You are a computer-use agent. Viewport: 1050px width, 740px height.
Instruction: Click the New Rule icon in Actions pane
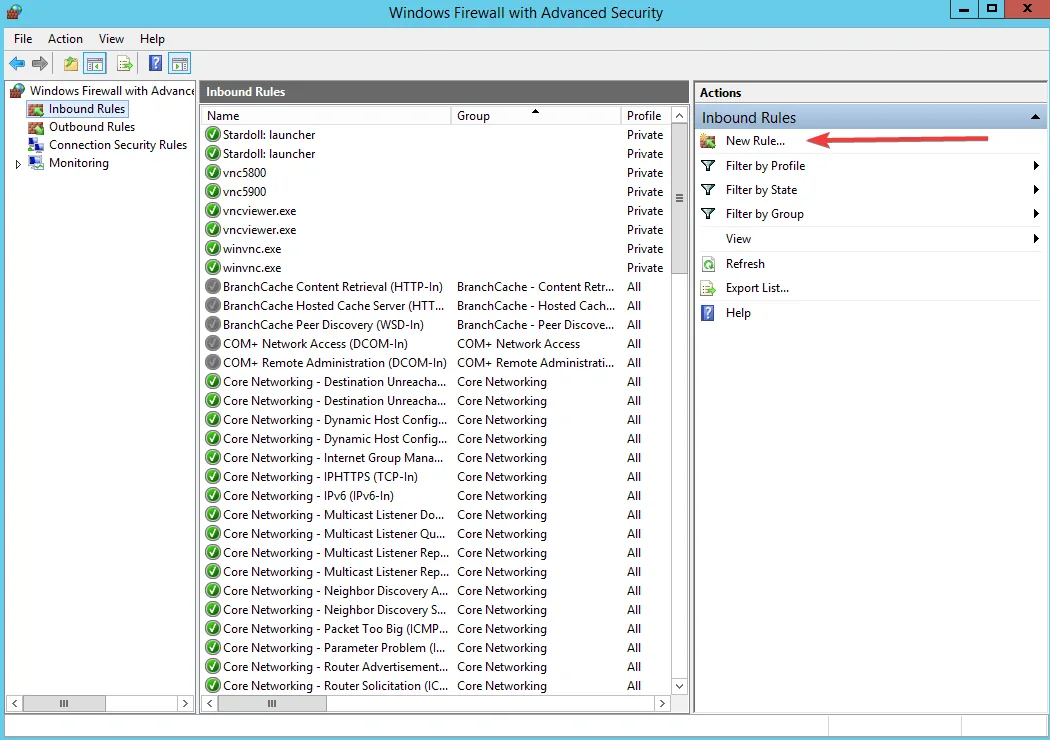[708, 141]
